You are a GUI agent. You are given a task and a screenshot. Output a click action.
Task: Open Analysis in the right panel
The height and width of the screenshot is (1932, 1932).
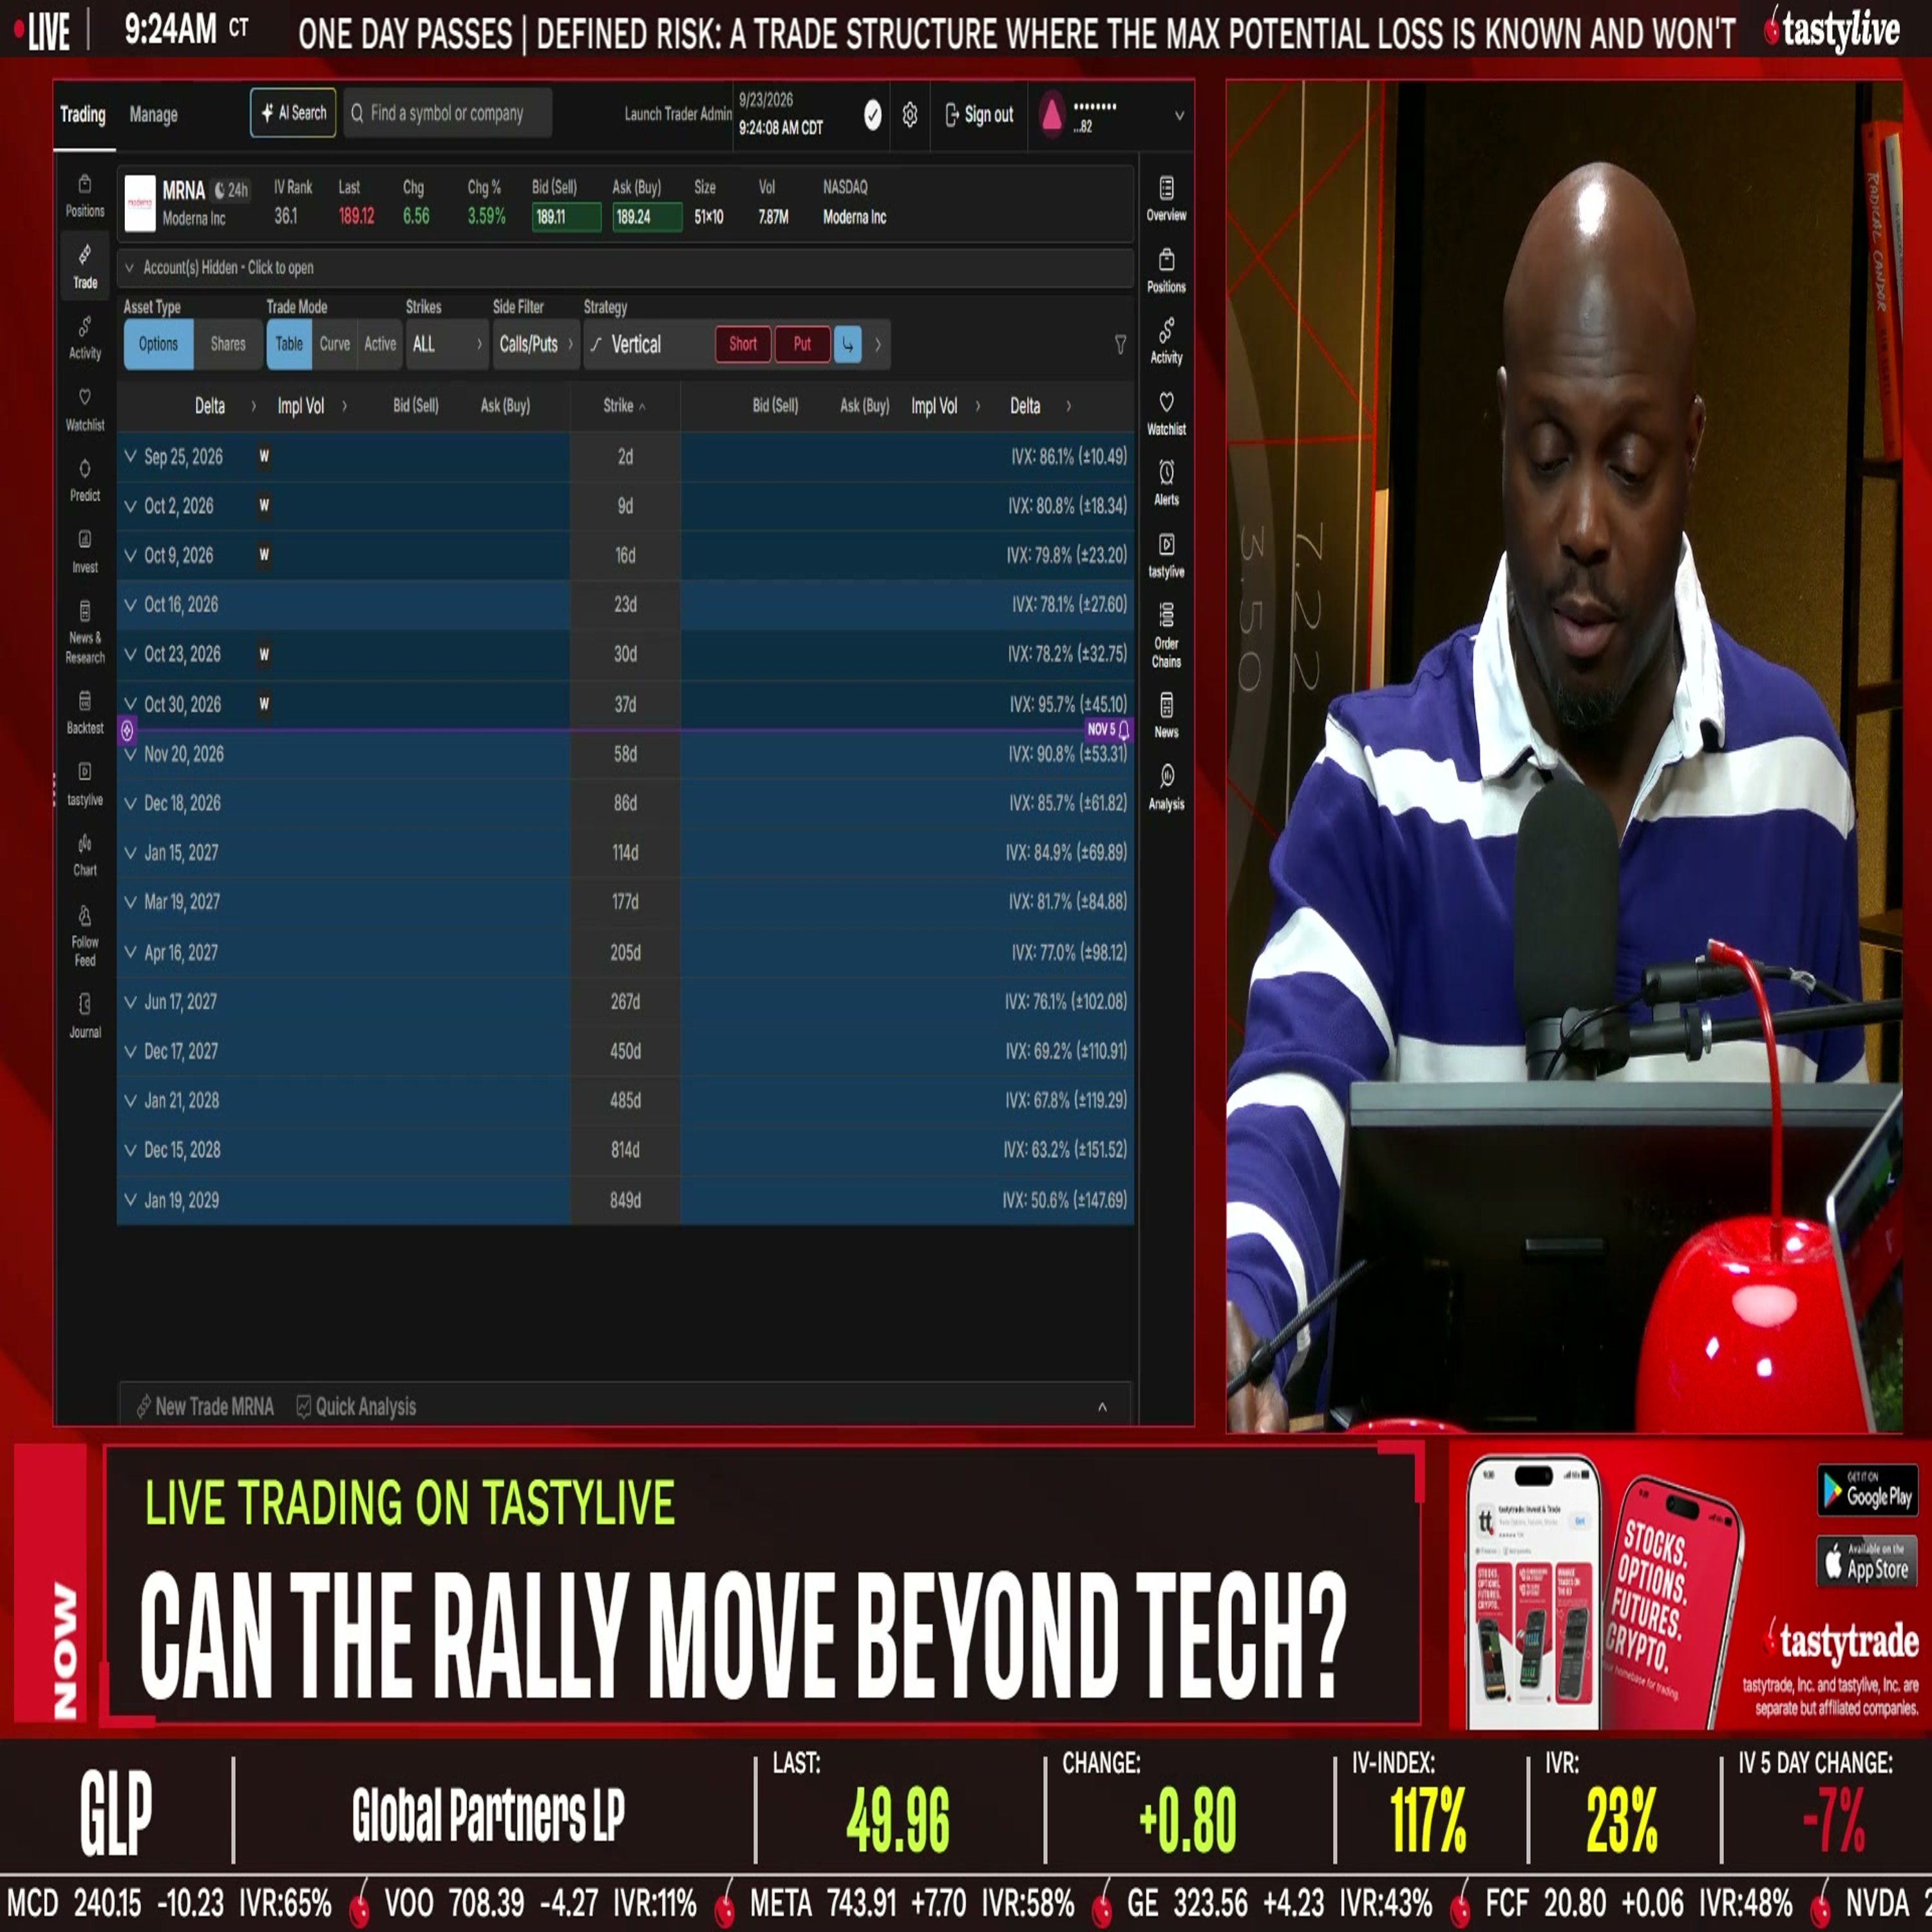(1166, 788)
